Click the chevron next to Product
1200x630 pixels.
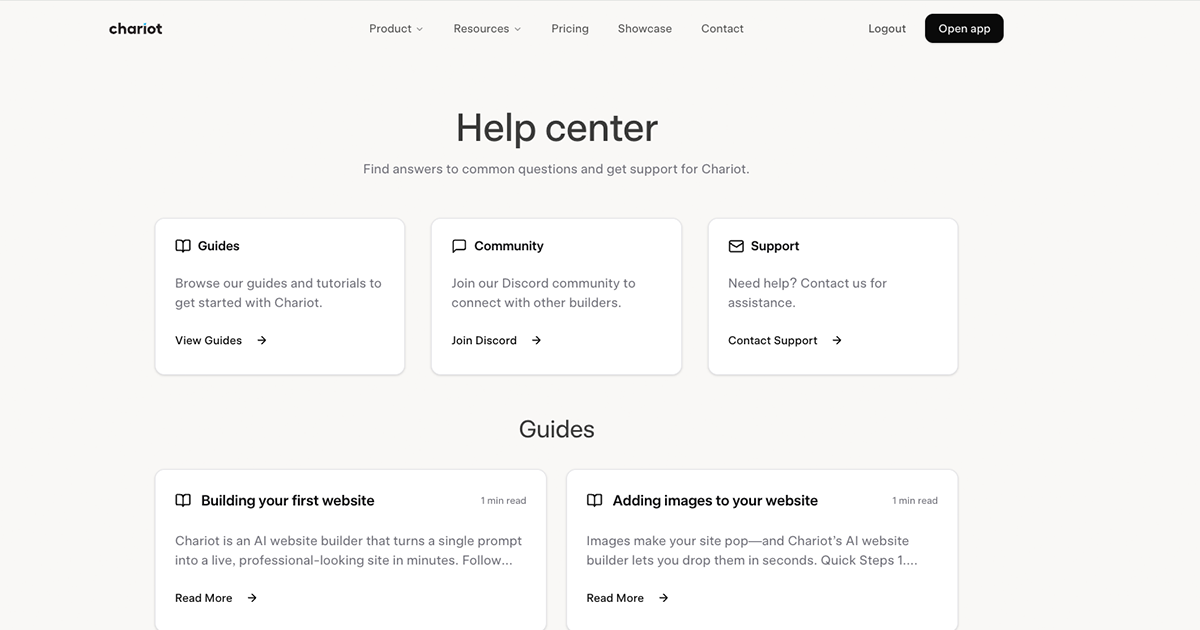[x=419, y=29]
